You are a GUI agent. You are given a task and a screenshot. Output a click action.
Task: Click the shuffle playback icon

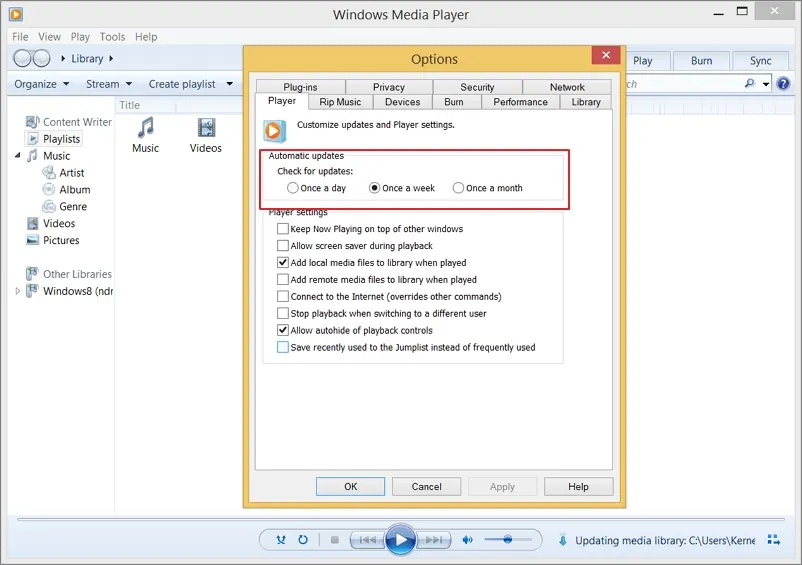coord(281,539)
